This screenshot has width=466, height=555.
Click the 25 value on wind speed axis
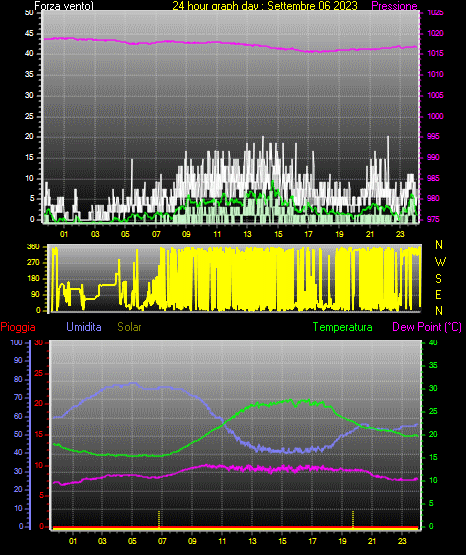(29, 116)
